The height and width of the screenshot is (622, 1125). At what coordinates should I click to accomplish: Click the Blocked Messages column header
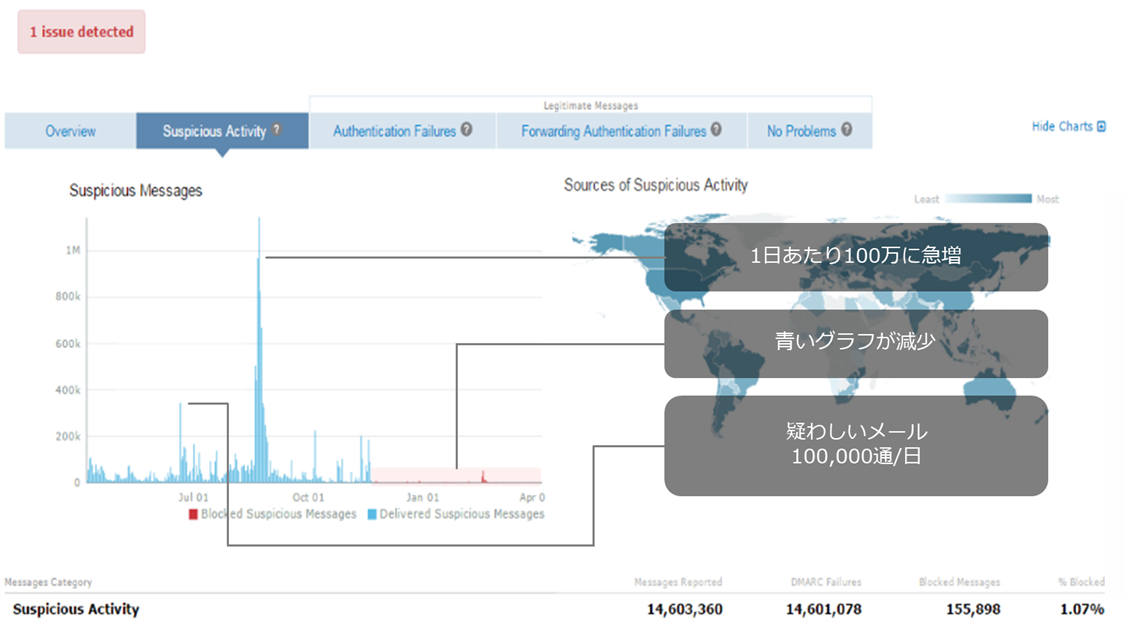959,582
